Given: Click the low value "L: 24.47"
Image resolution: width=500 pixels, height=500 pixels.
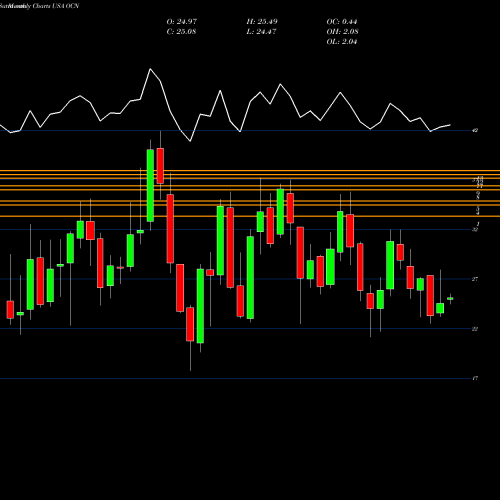Looking at the screenshot, I should (x=261, y=32).
